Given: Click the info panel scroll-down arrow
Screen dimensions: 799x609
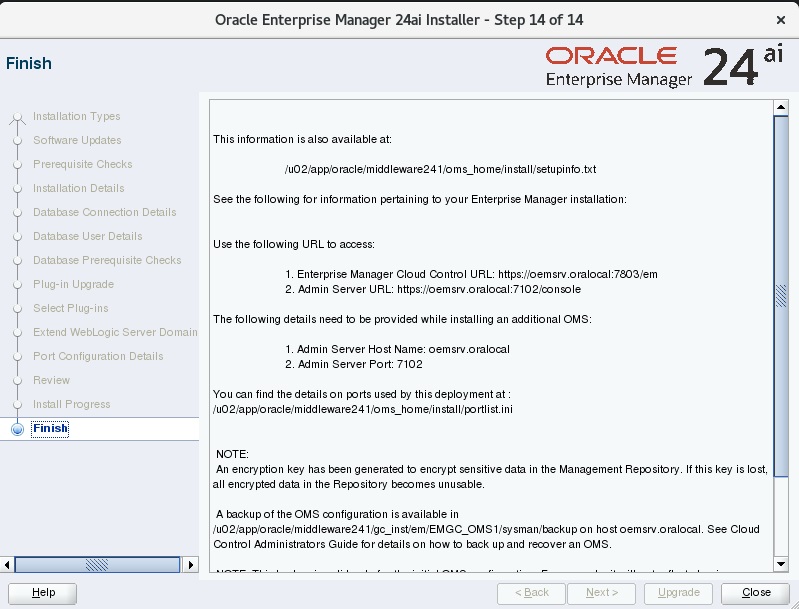Looking at the screenshot, I should coord(781,564).
